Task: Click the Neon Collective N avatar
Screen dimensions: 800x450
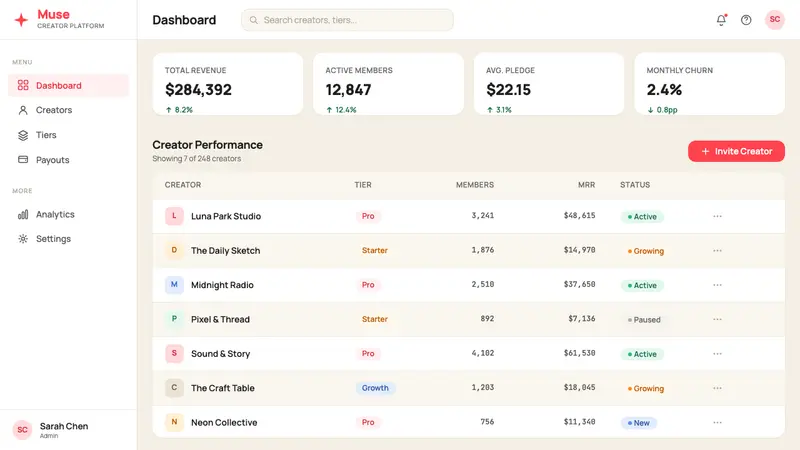Action: (x=174, y=422)
